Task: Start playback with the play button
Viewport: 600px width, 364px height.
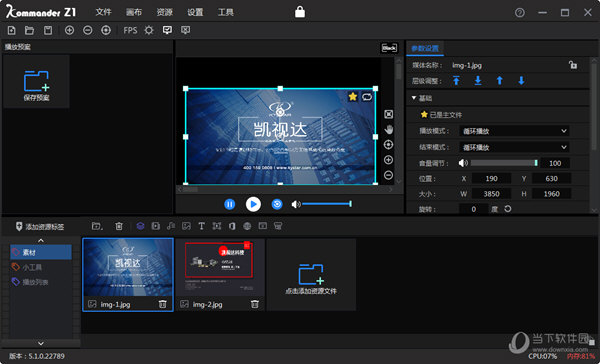Action: click(253, 204)
